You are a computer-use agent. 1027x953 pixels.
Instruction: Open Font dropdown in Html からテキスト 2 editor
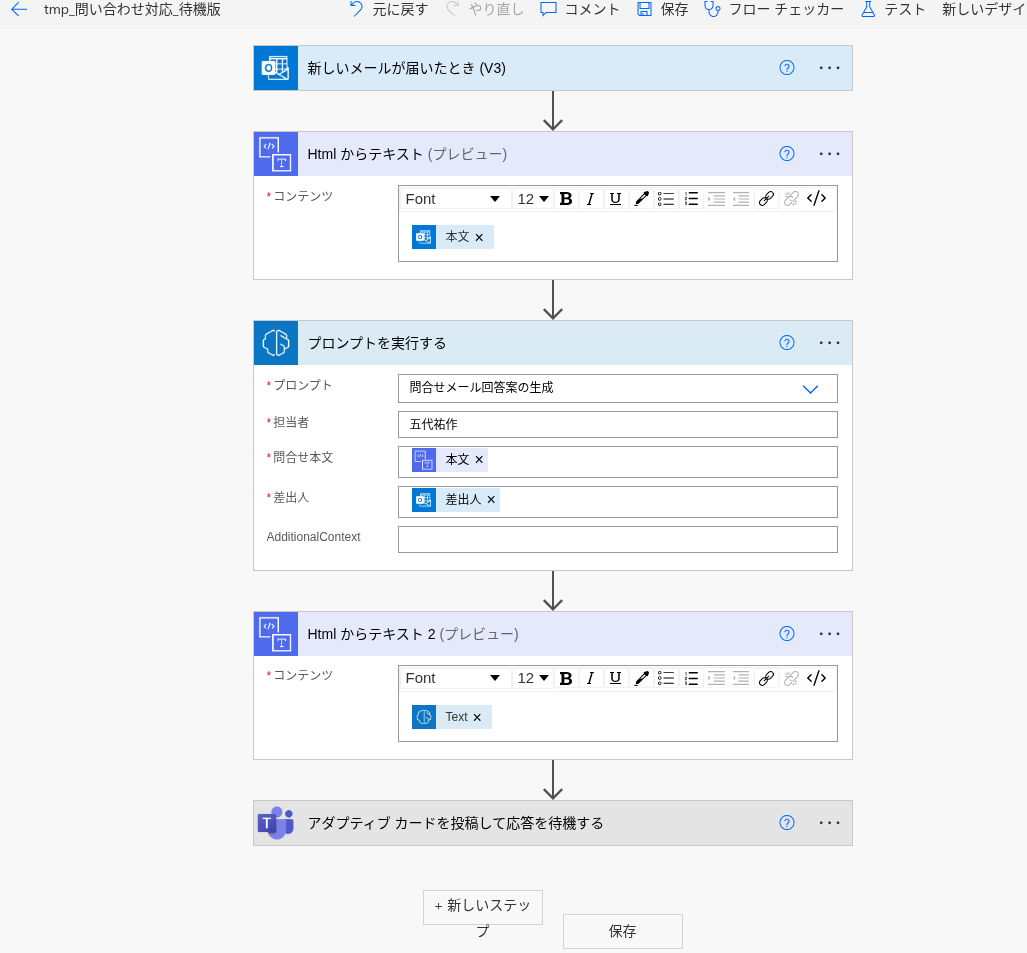coord(452,679)
